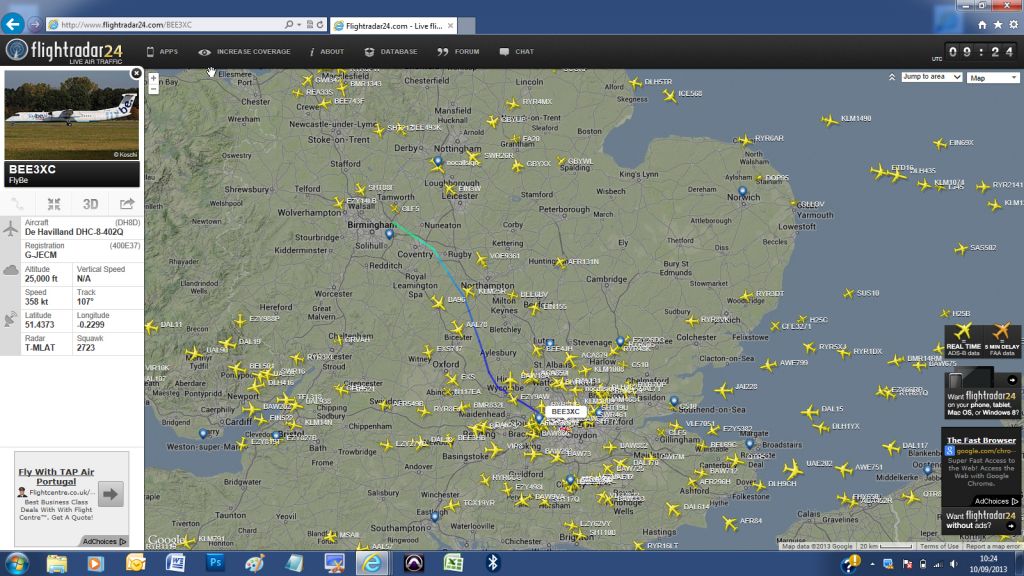Open the Database menu
This screenshot has height=576, width=1024.
pos(391,52)
